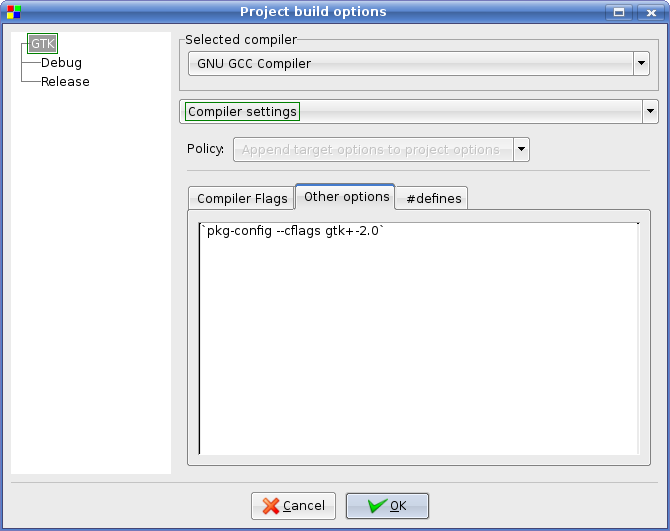Click the Project build options title bar
Screen dimensions: 670x531
(x=312, y=12)
